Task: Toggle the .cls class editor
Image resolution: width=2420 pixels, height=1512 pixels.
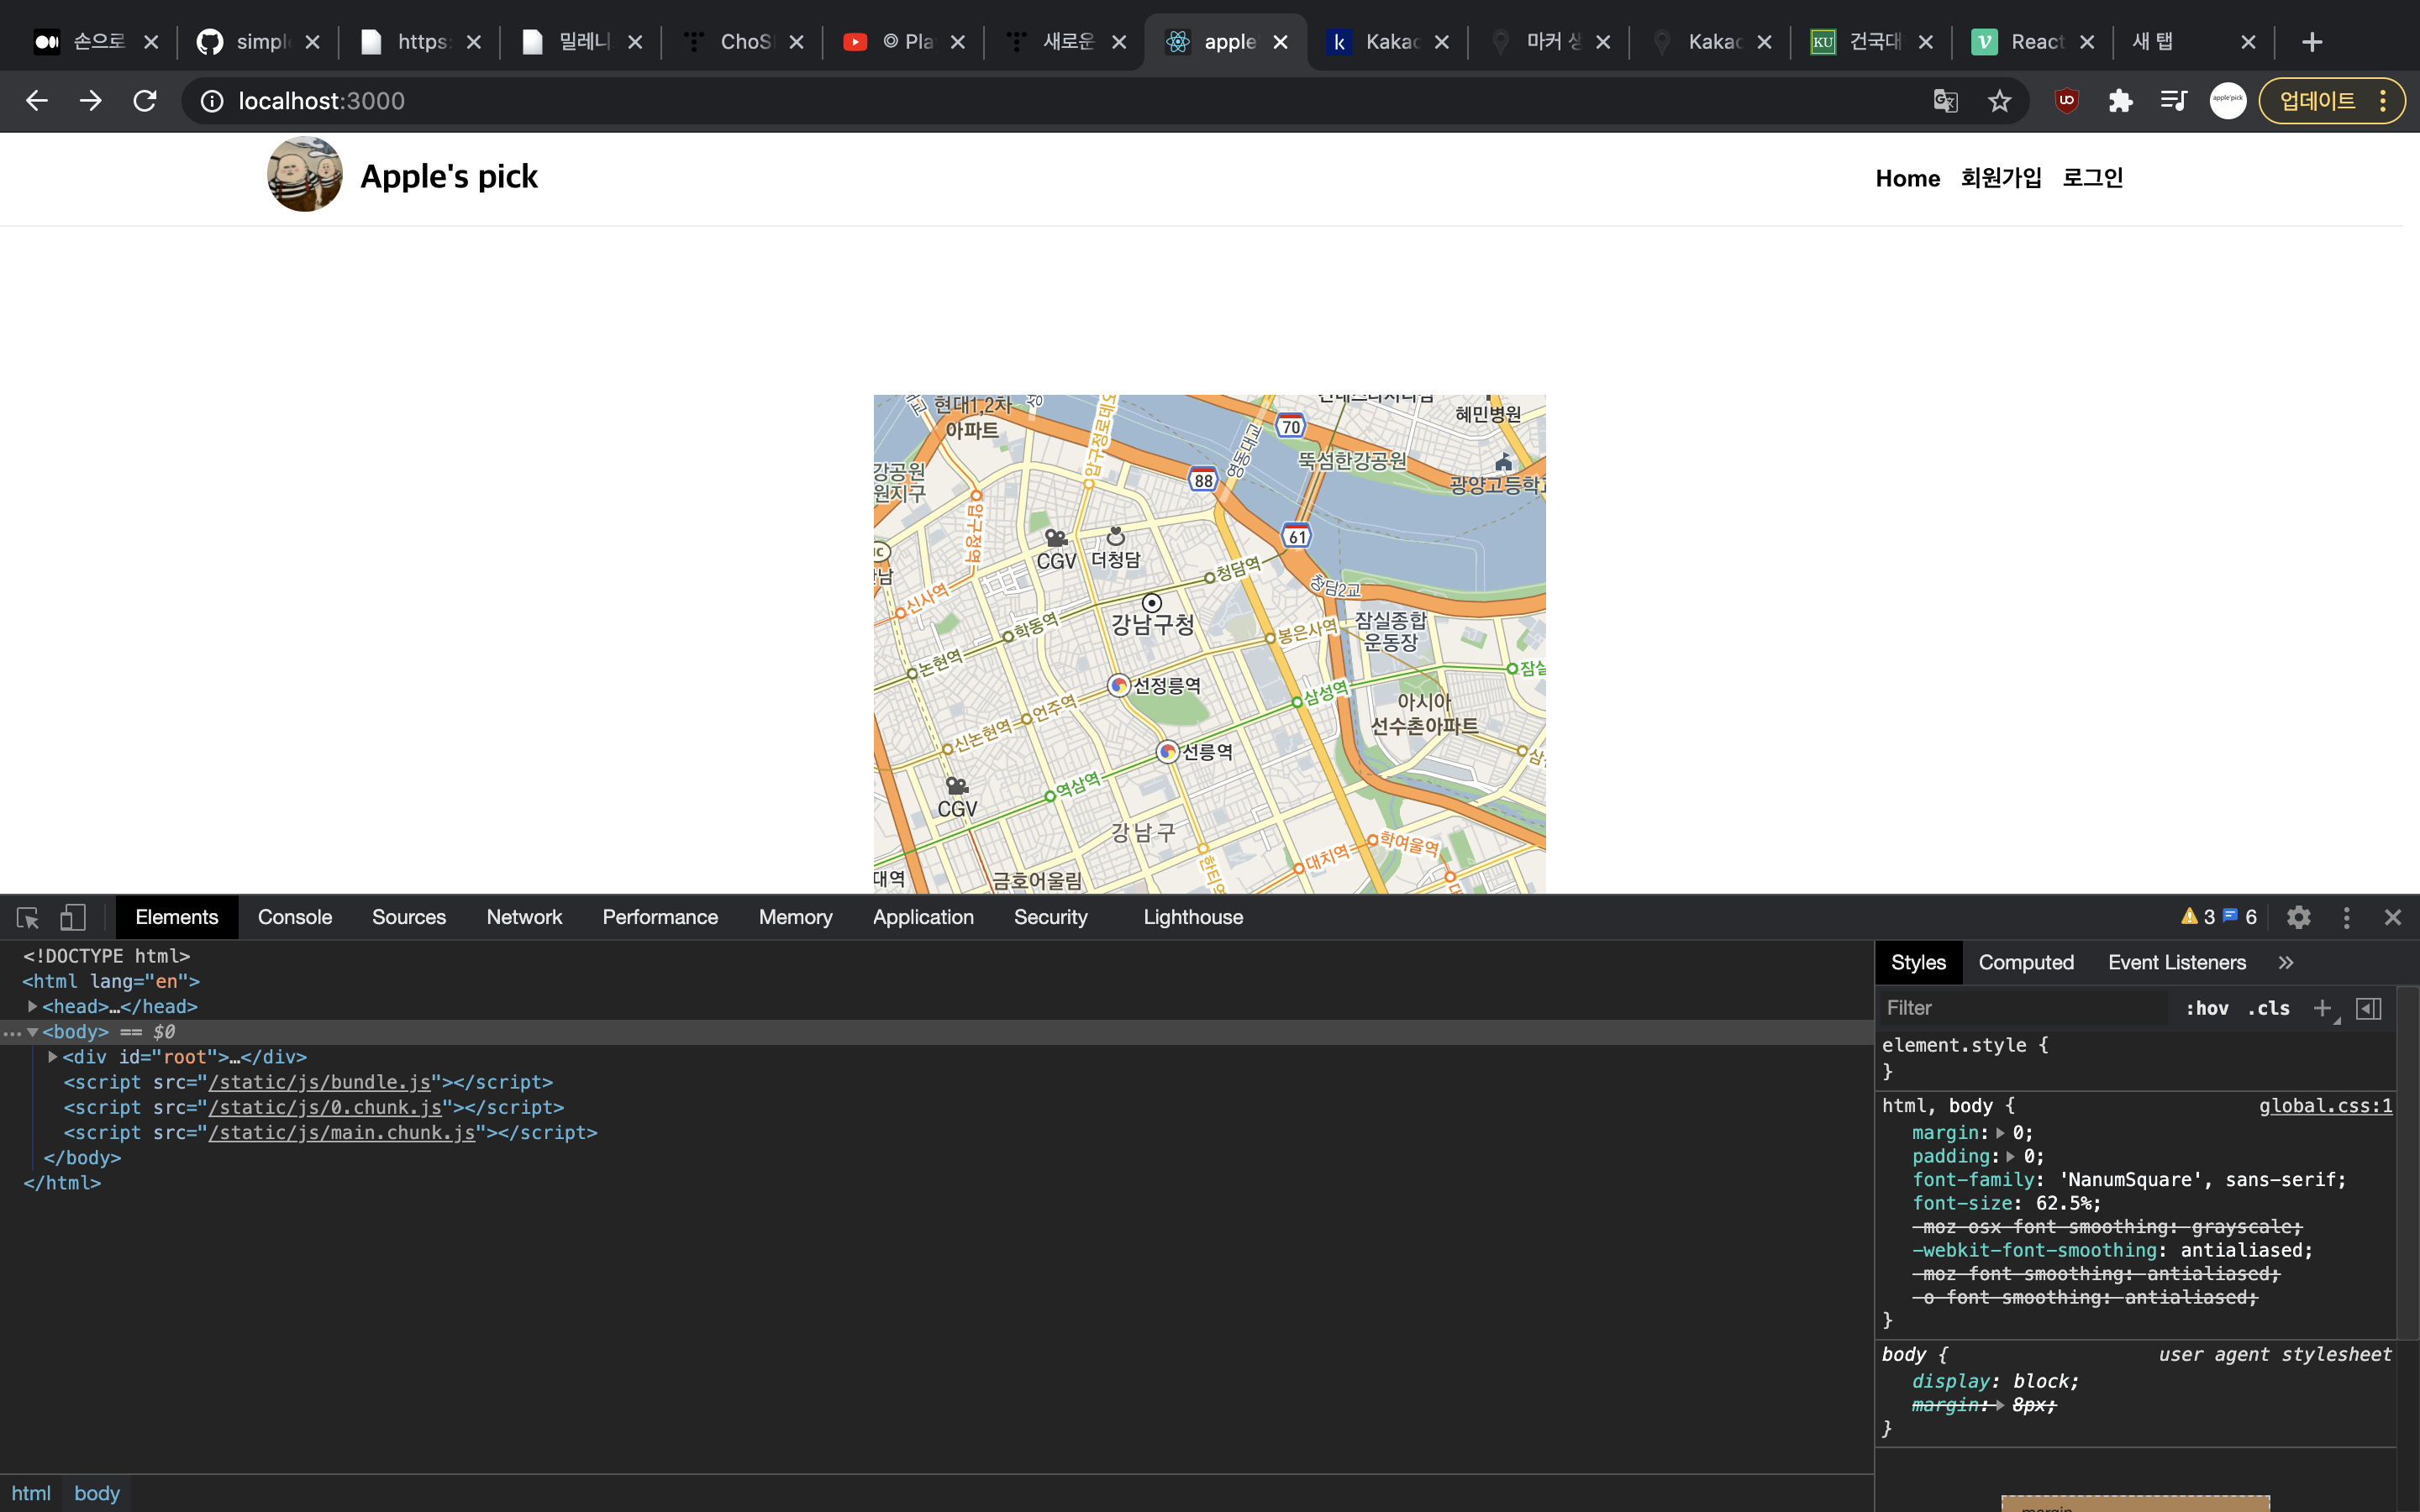Action: pos(2268,1008)
